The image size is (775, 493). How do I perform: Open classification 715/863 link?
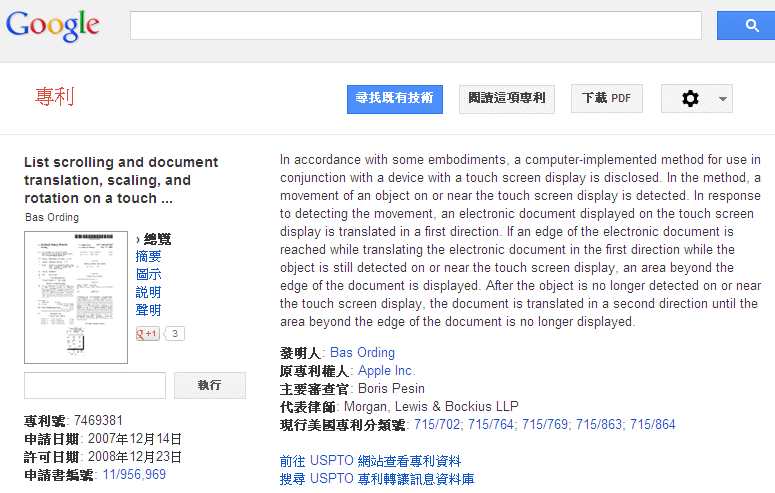click(x=599, y=424)
